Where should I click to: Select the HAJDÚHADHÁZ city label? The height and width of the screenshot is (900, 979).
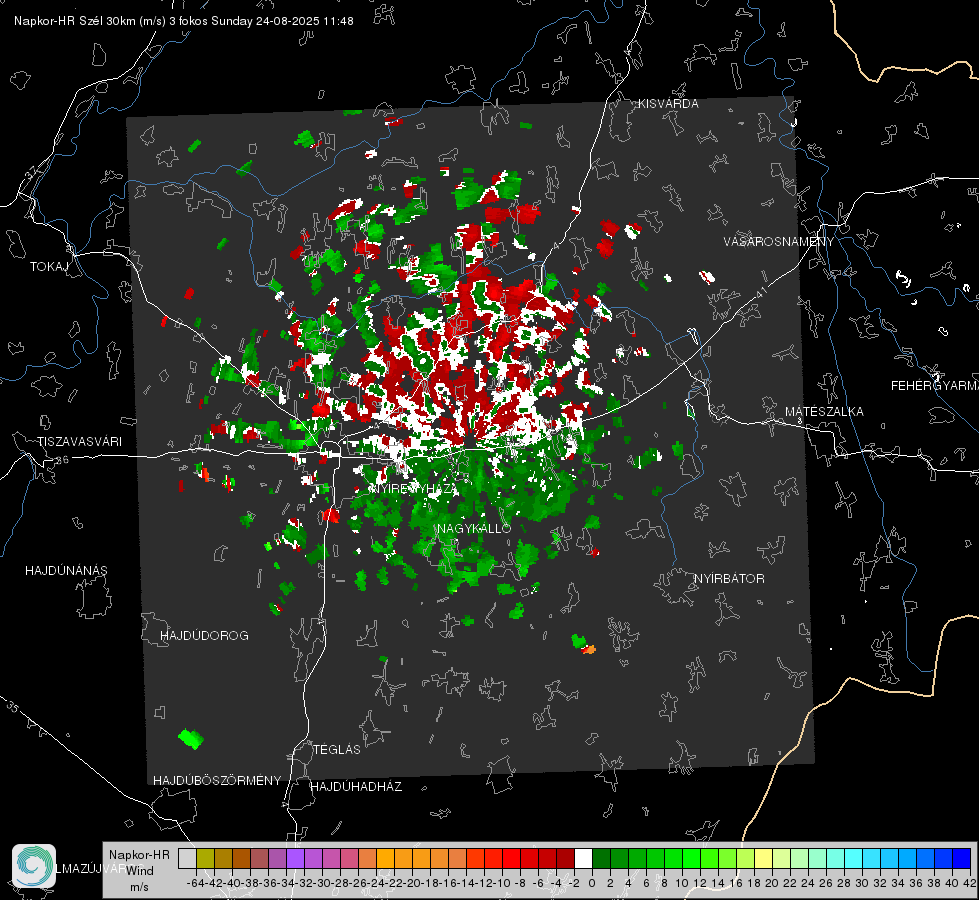(356, 787)
